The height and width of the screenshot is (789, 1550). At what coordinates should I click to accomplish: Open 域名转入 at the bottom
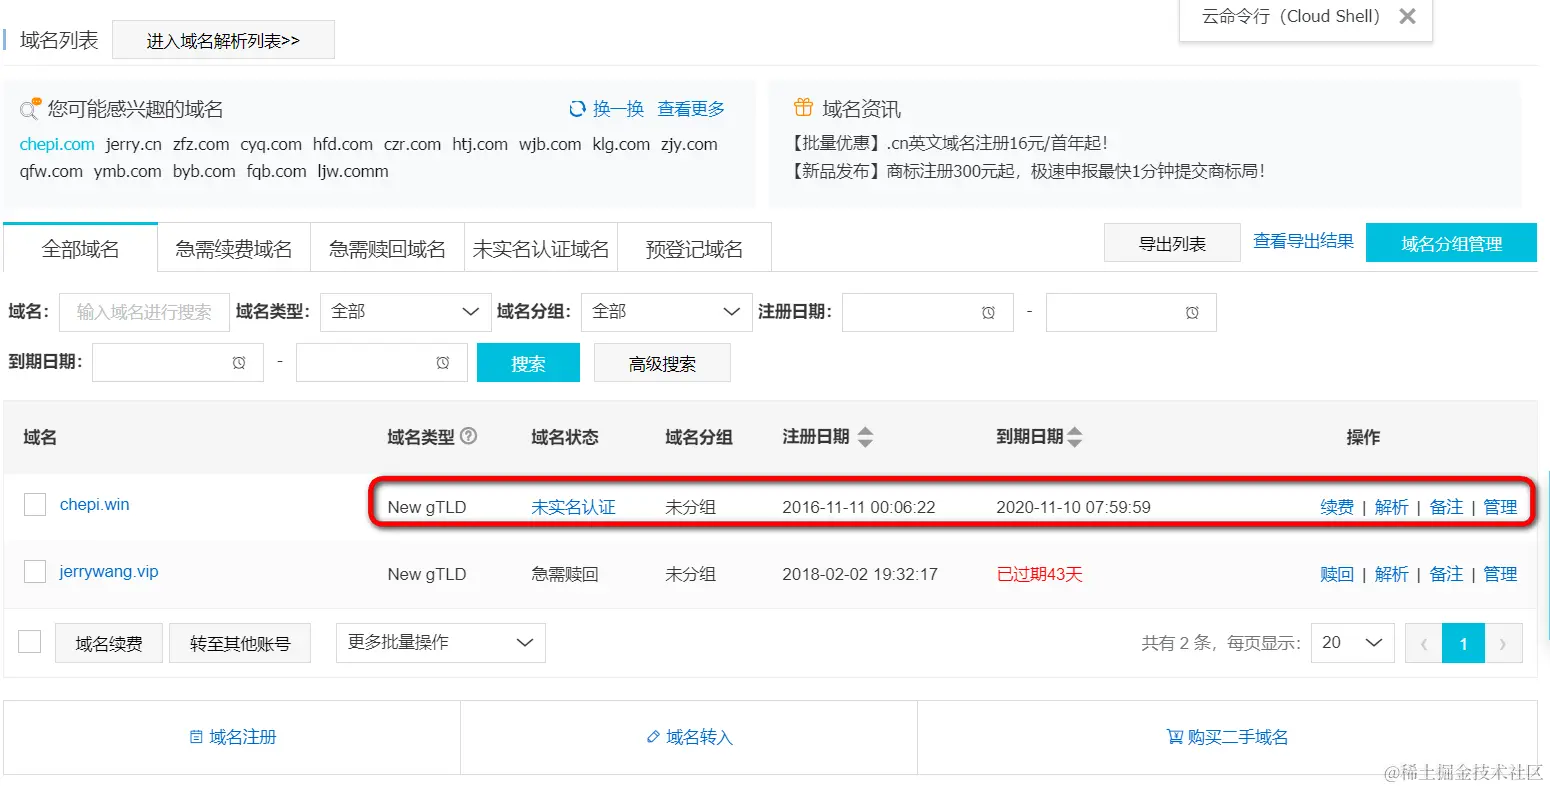coord(700,737)
